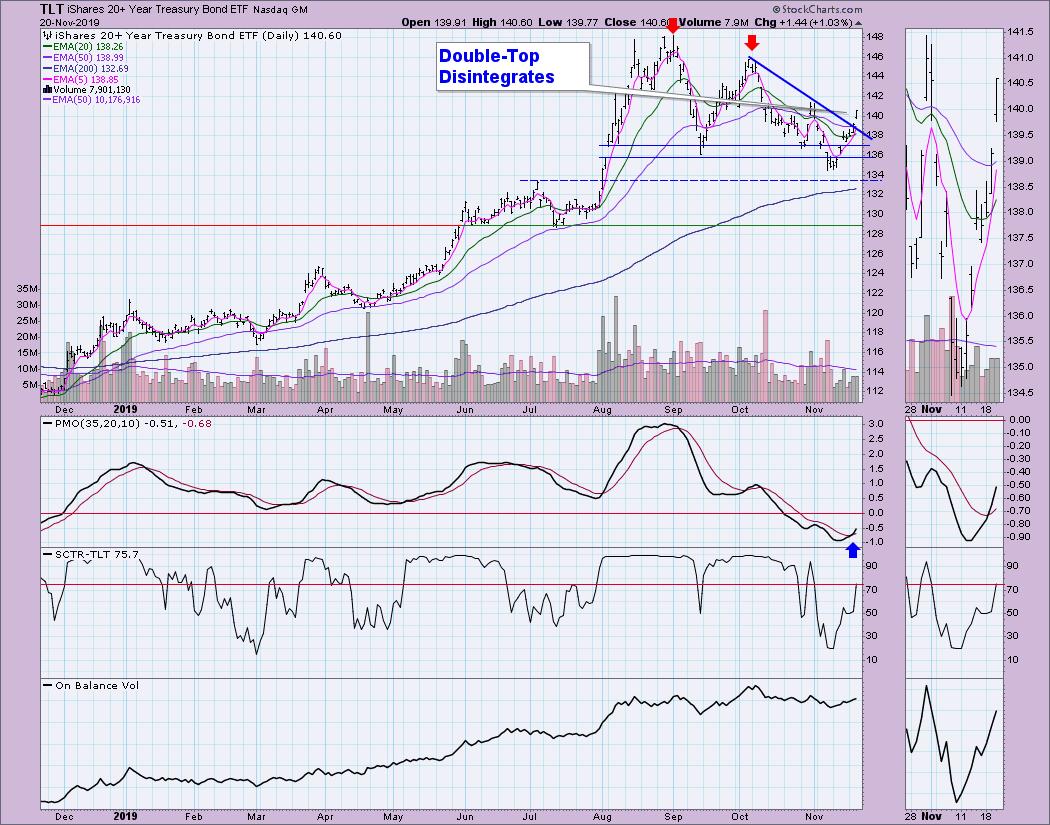
Task: Click the 'EMA(50) 10,176,916' volume legend entry
Action: click(96, 99)
